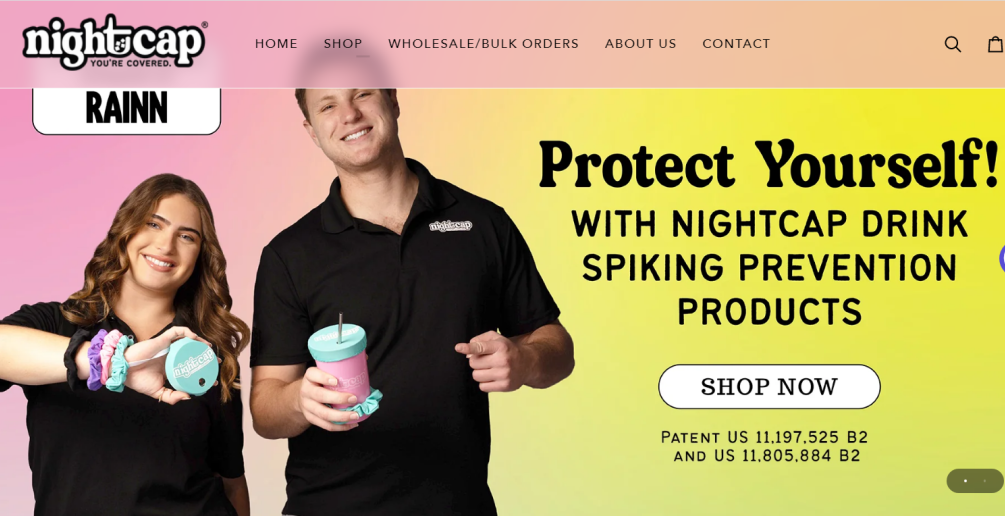Switch to the second dim slideshow dot
Screen dimensions: 1005x516
[984, 481]
